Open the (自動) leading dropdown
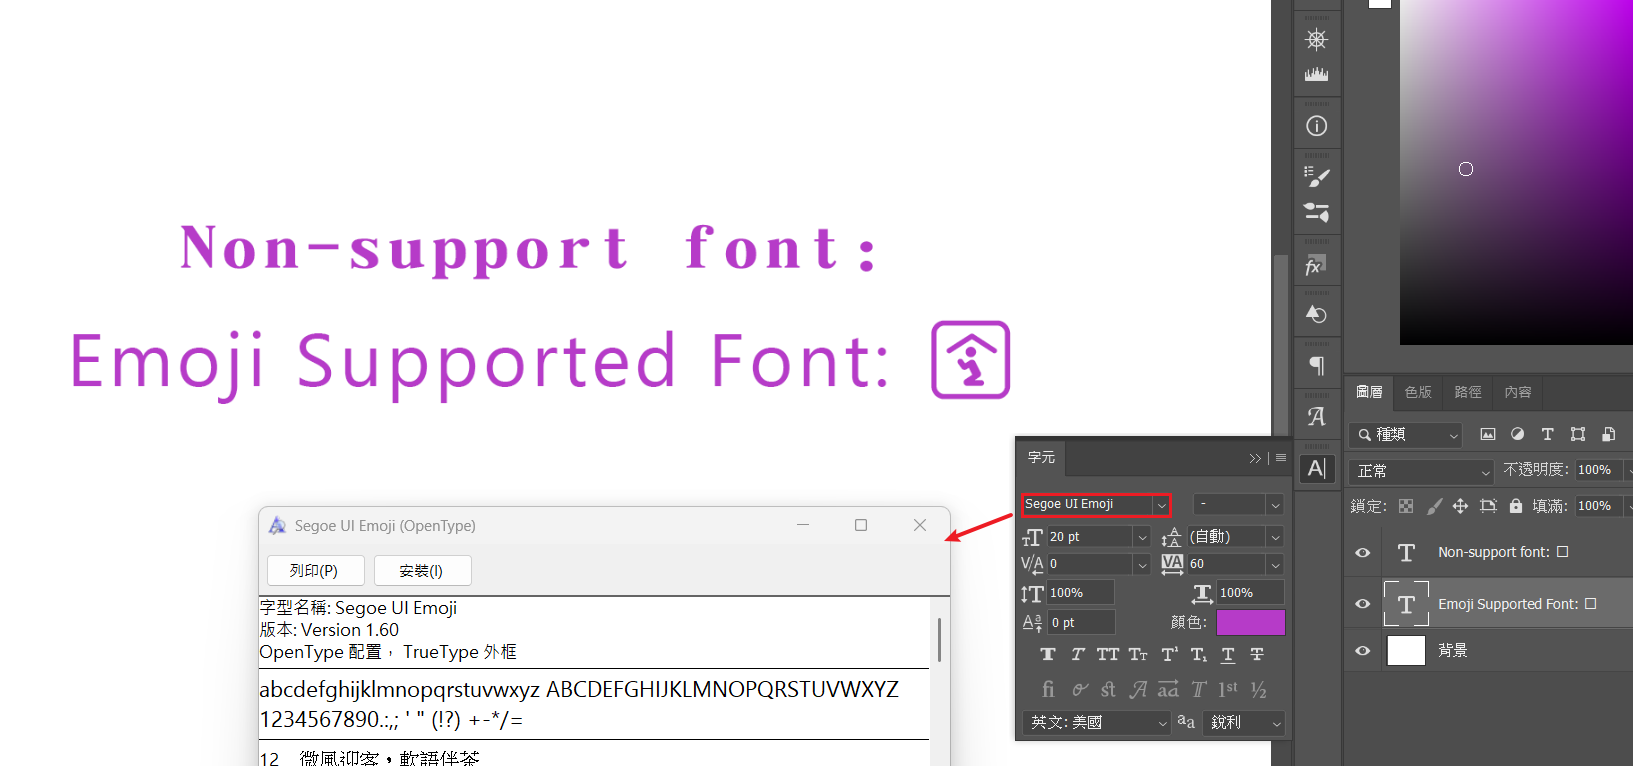 [1275, 537]
